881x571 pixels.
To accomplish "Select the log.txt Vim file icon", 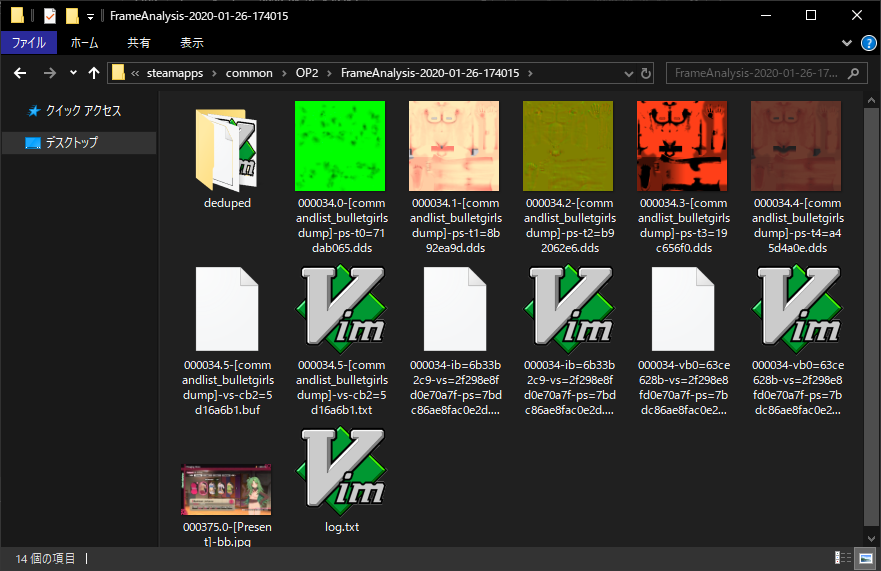I will (x=341, y=471).
